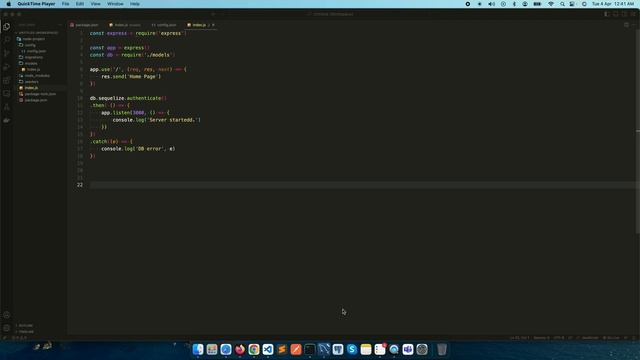
Task: Open the Source Control view
Action: pyautogui.click(x=7, y=53)
